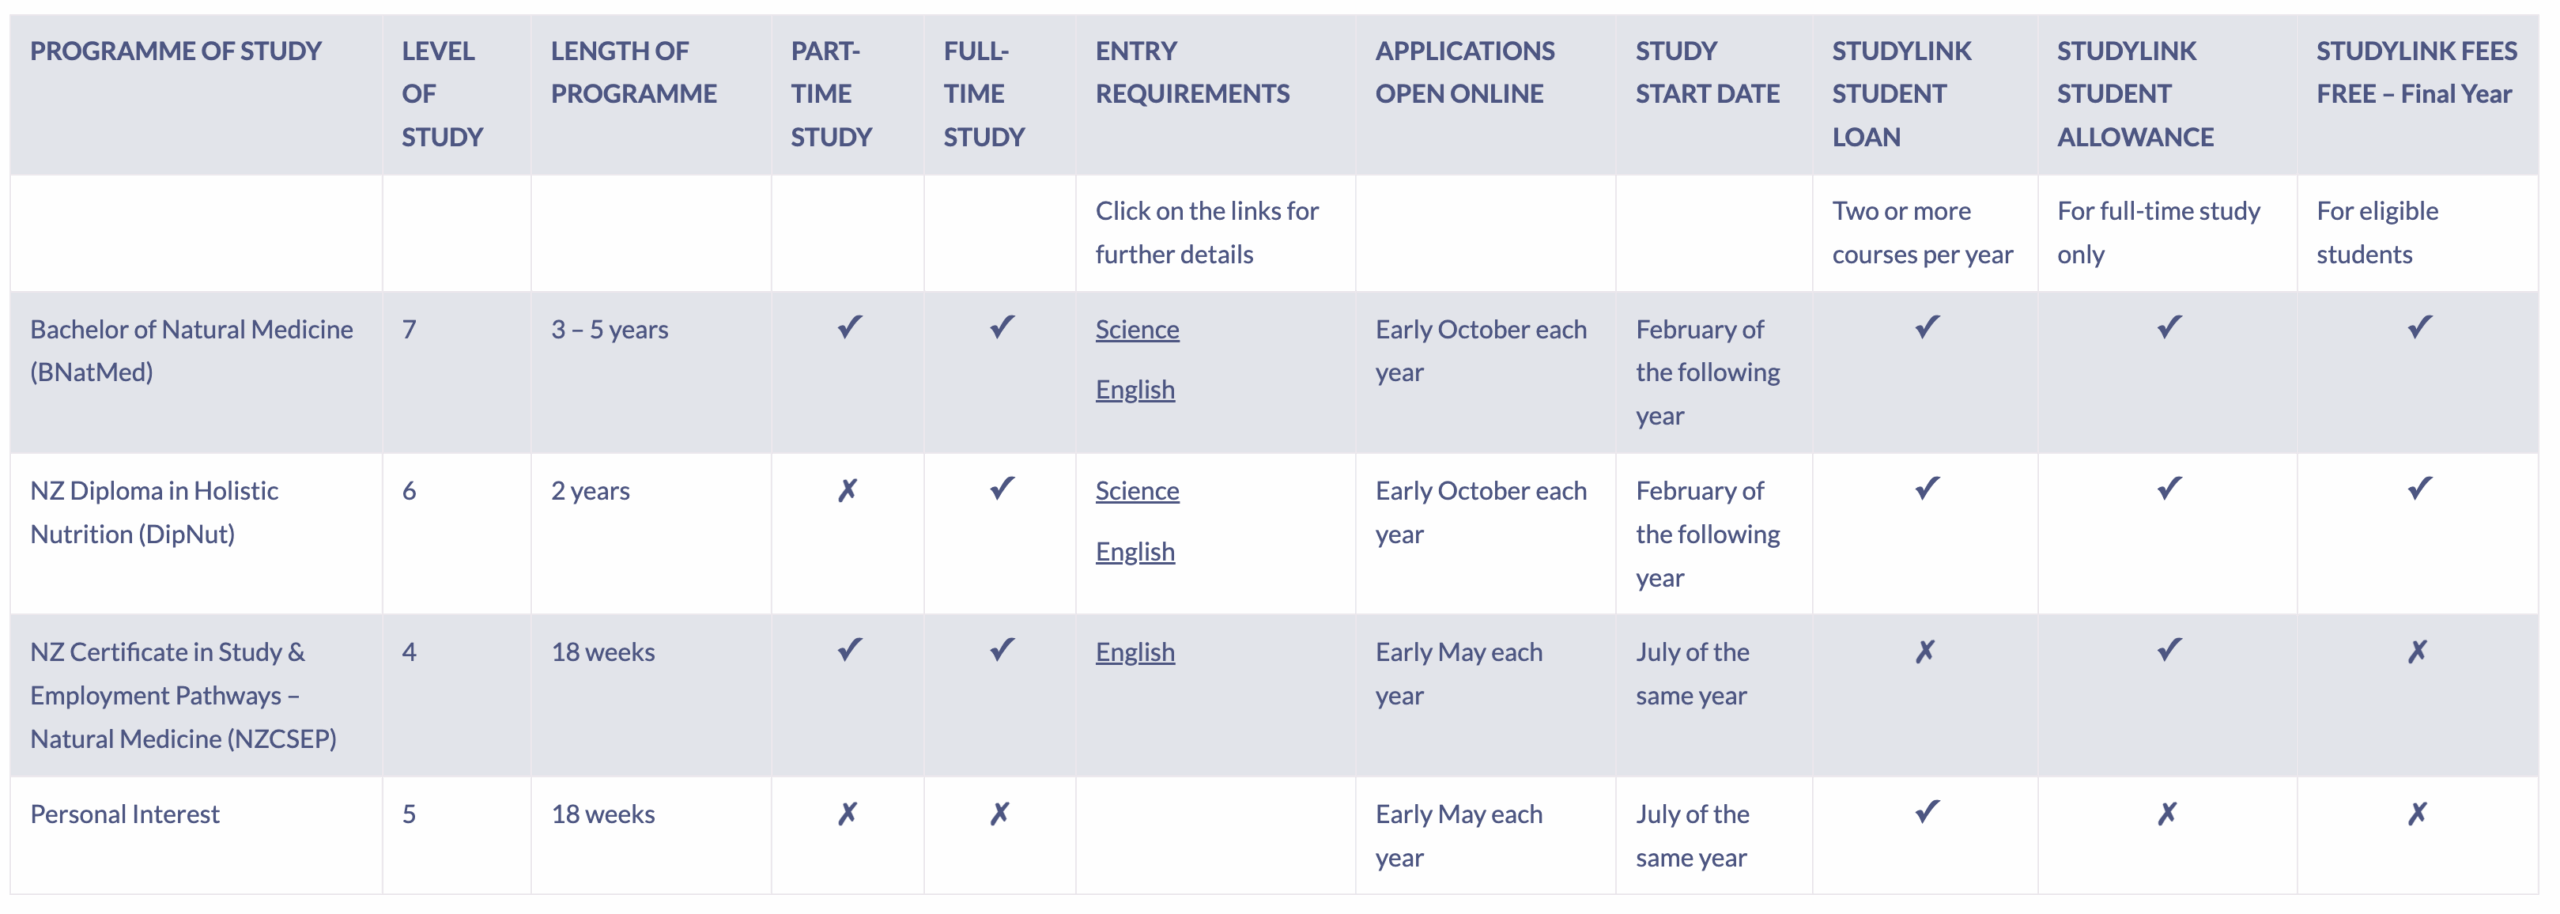
Task: Click student allowance cross for Personal Interest
Action: pyautogui.click(x=2167, y=814)
